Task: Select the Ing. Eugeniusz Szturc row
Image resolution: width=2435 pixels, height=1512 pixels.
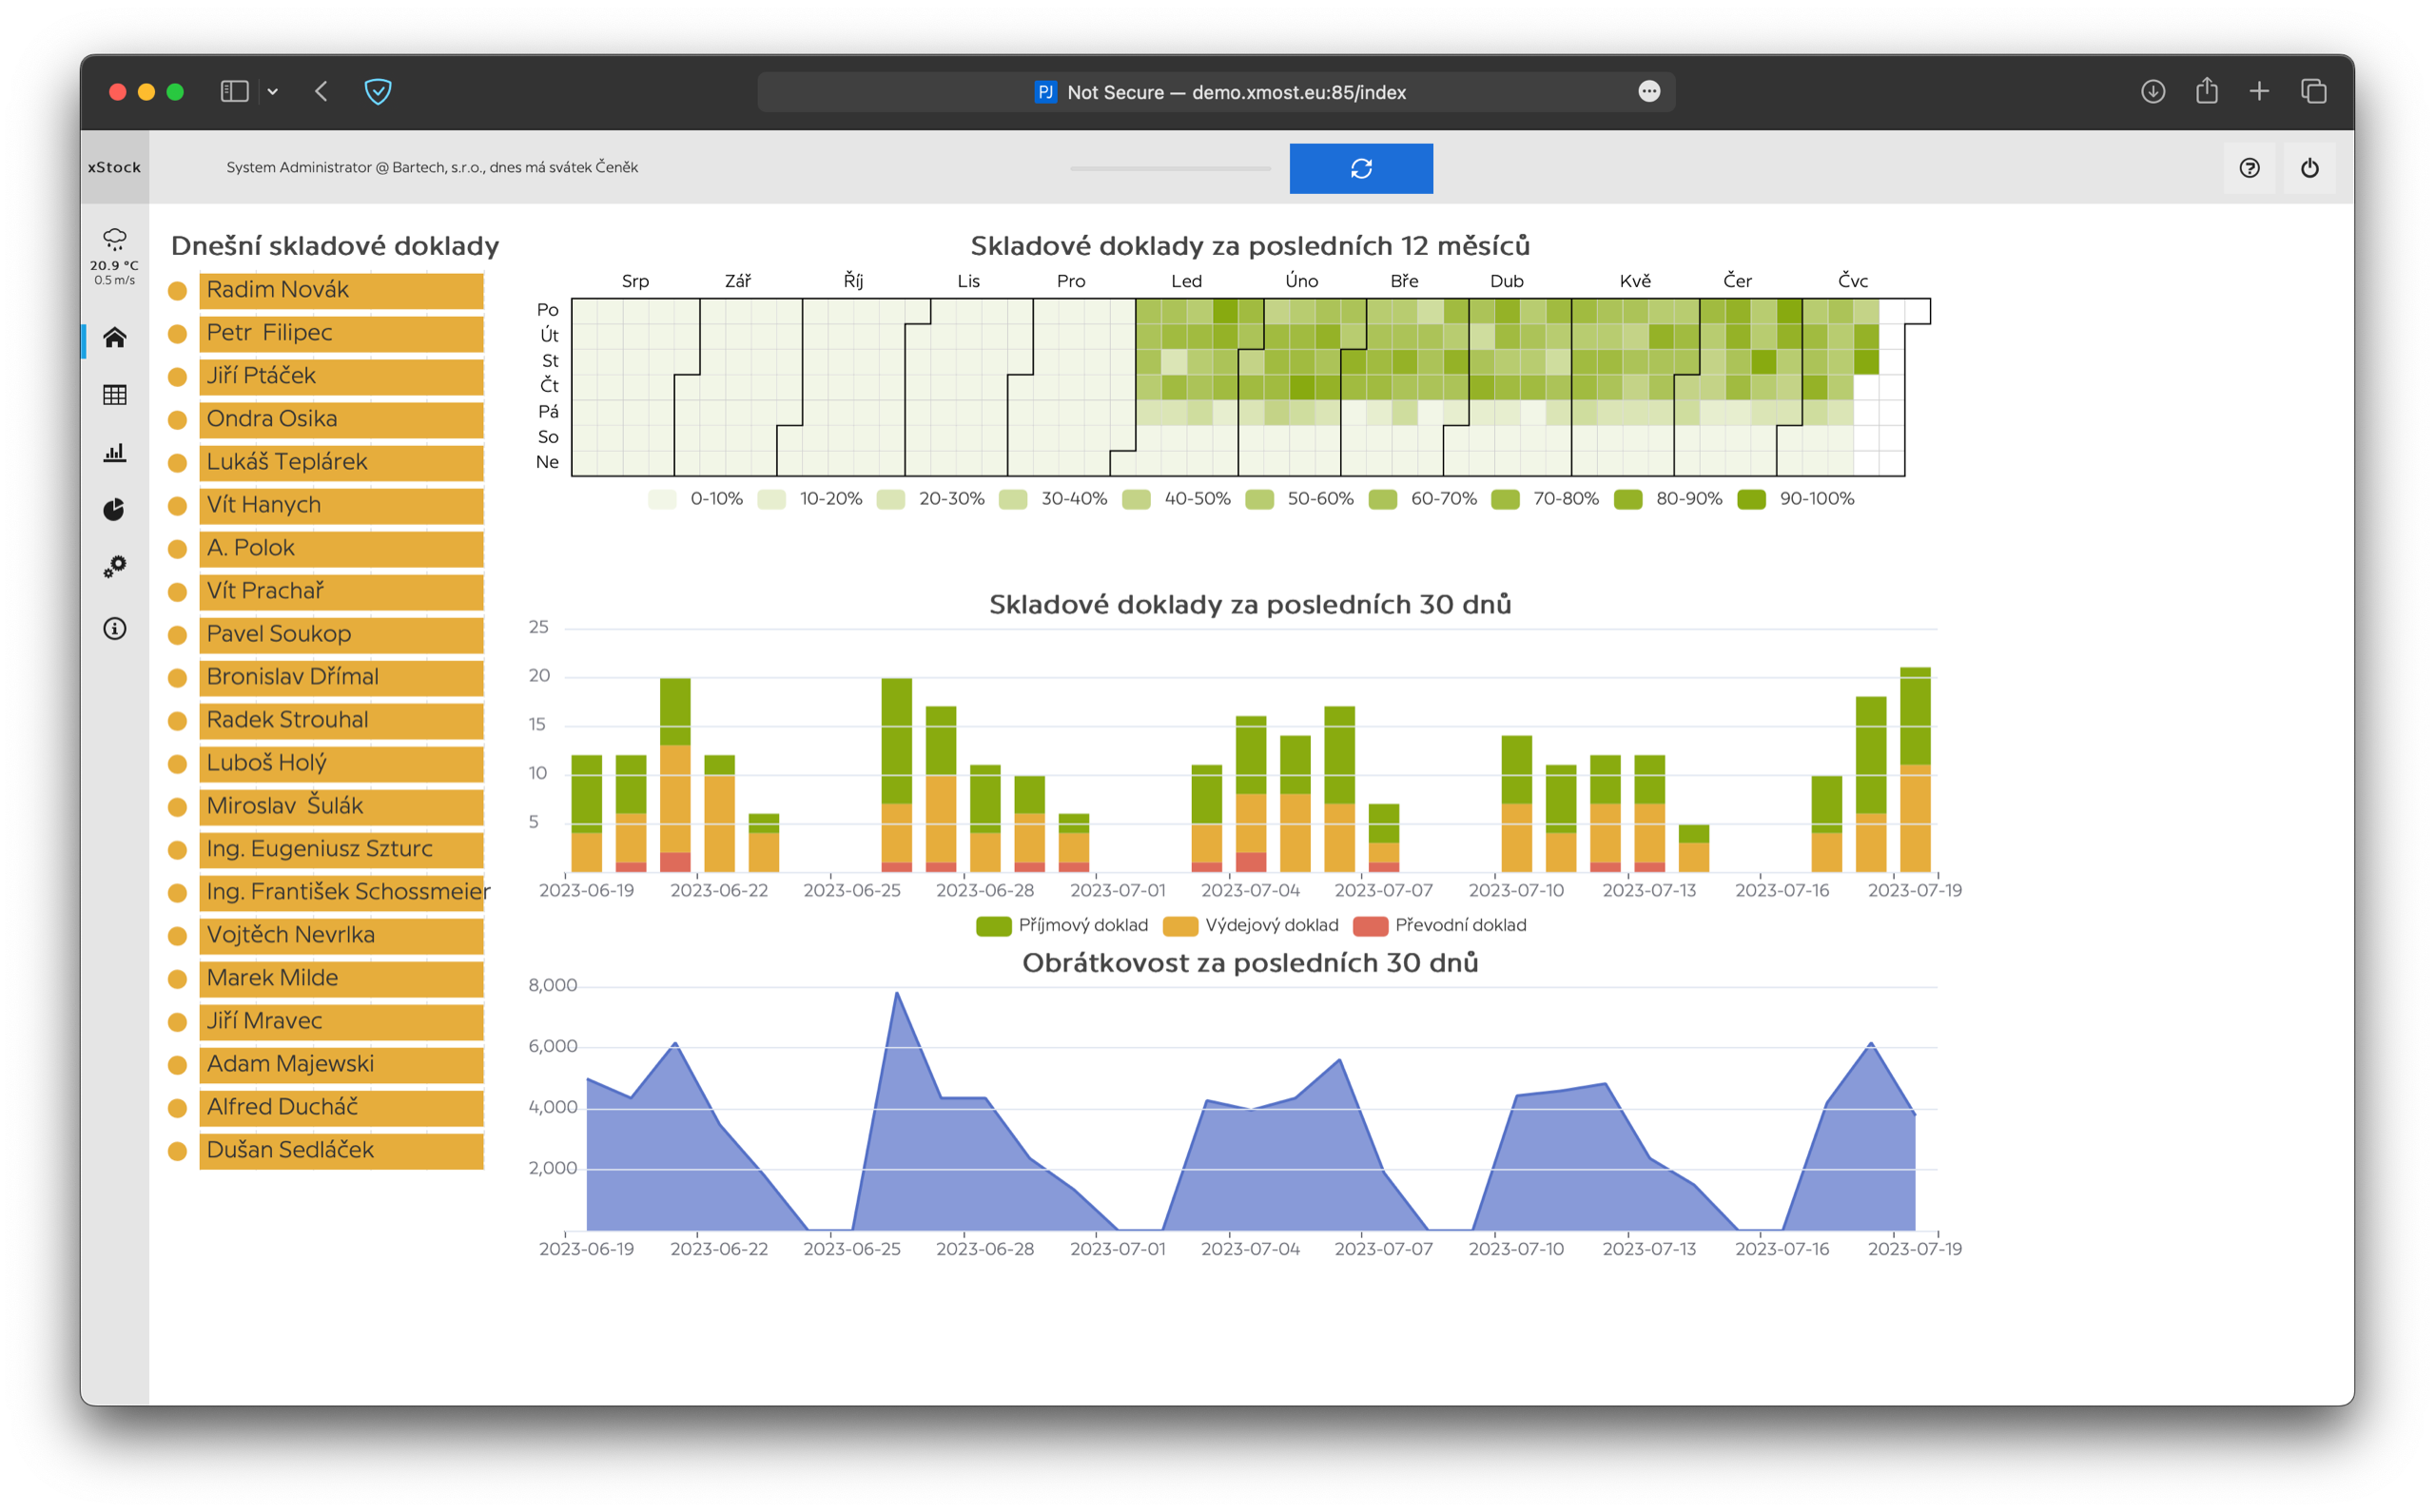Action: pos(341,849)
